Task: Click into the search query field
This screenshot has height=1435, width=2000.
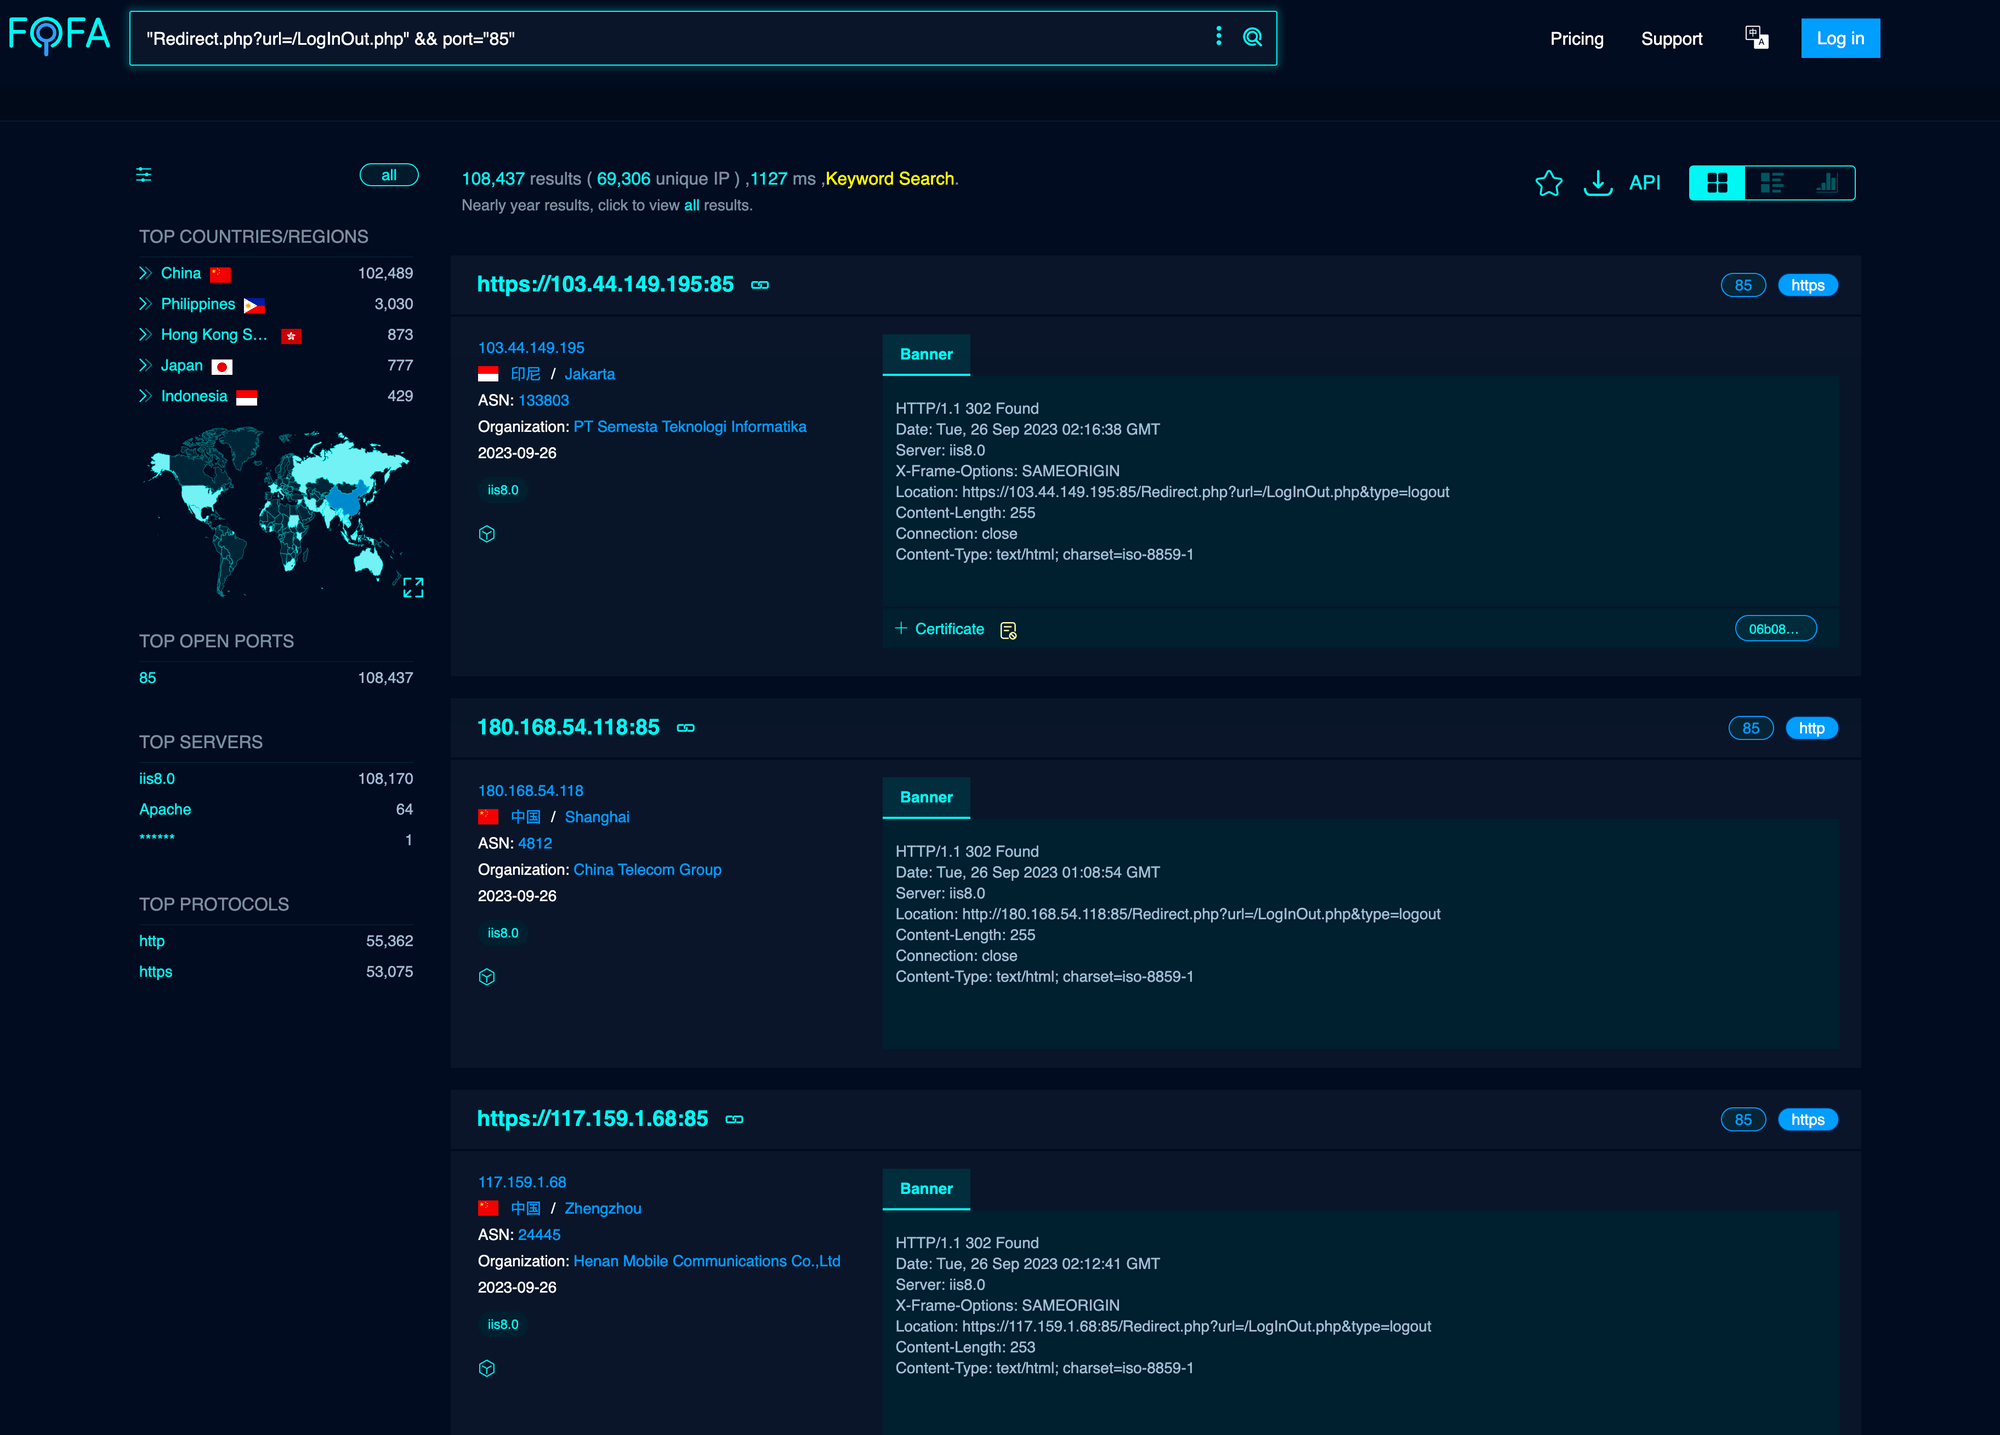Action: pyautogui.click(x=660, y=39)
